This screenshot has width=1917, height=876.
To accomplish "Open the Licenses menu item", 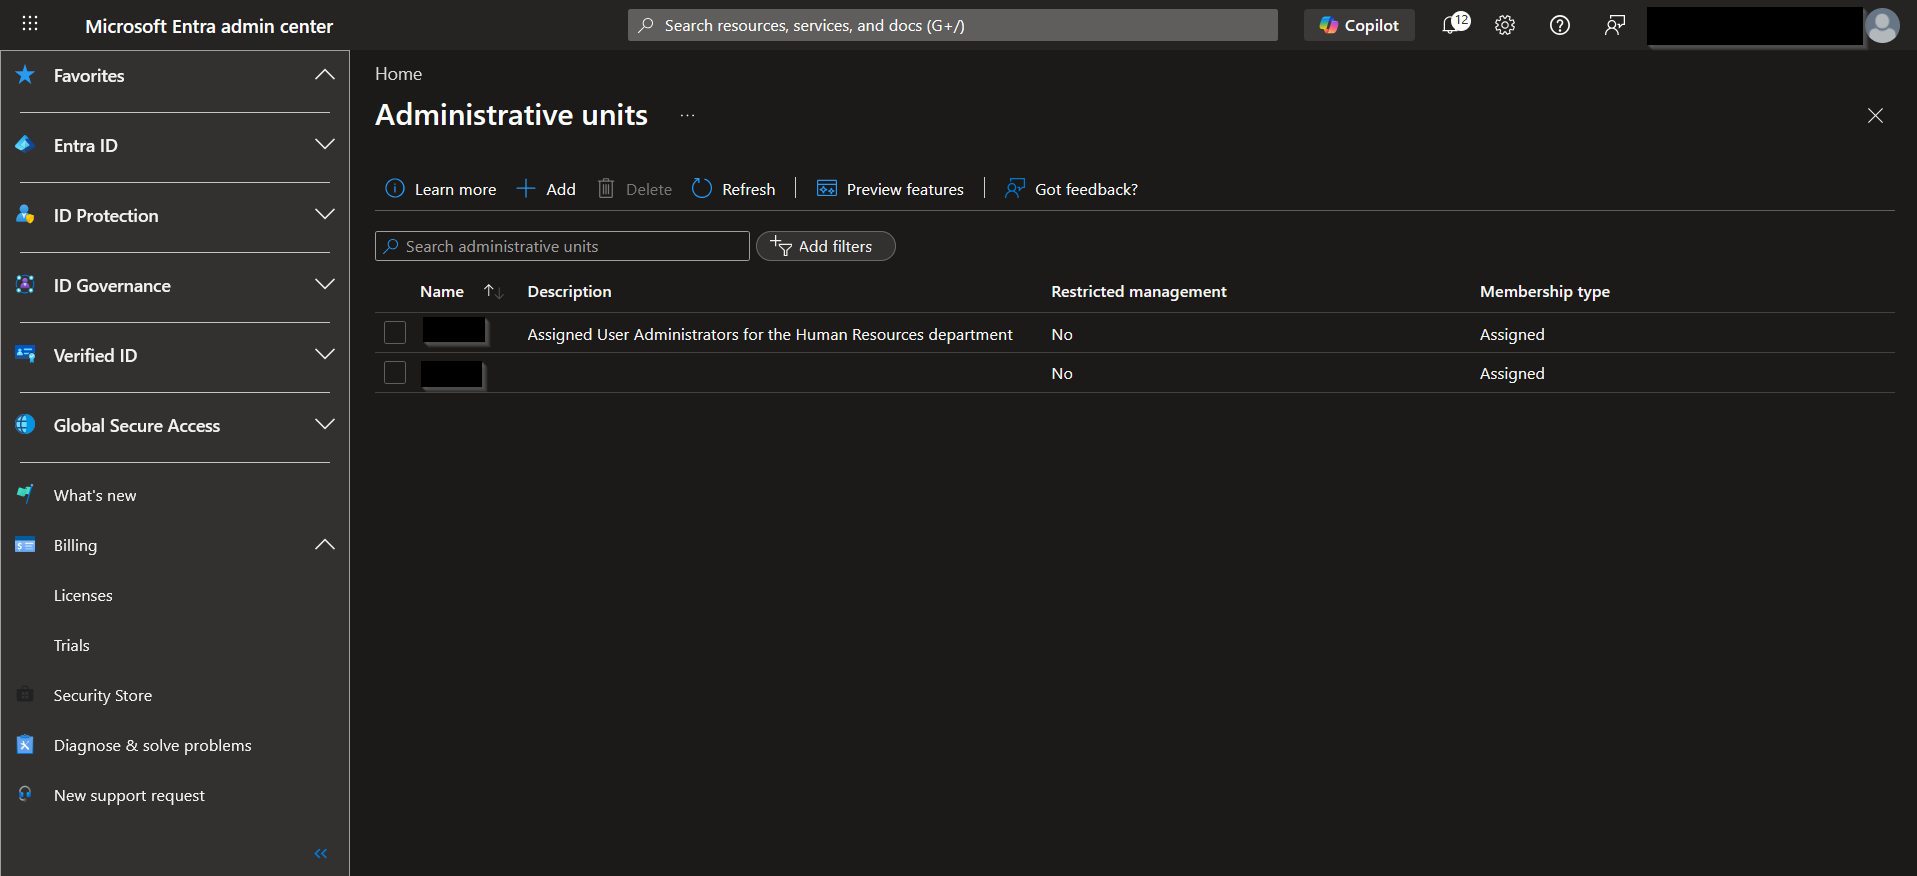I will point(83,595).
